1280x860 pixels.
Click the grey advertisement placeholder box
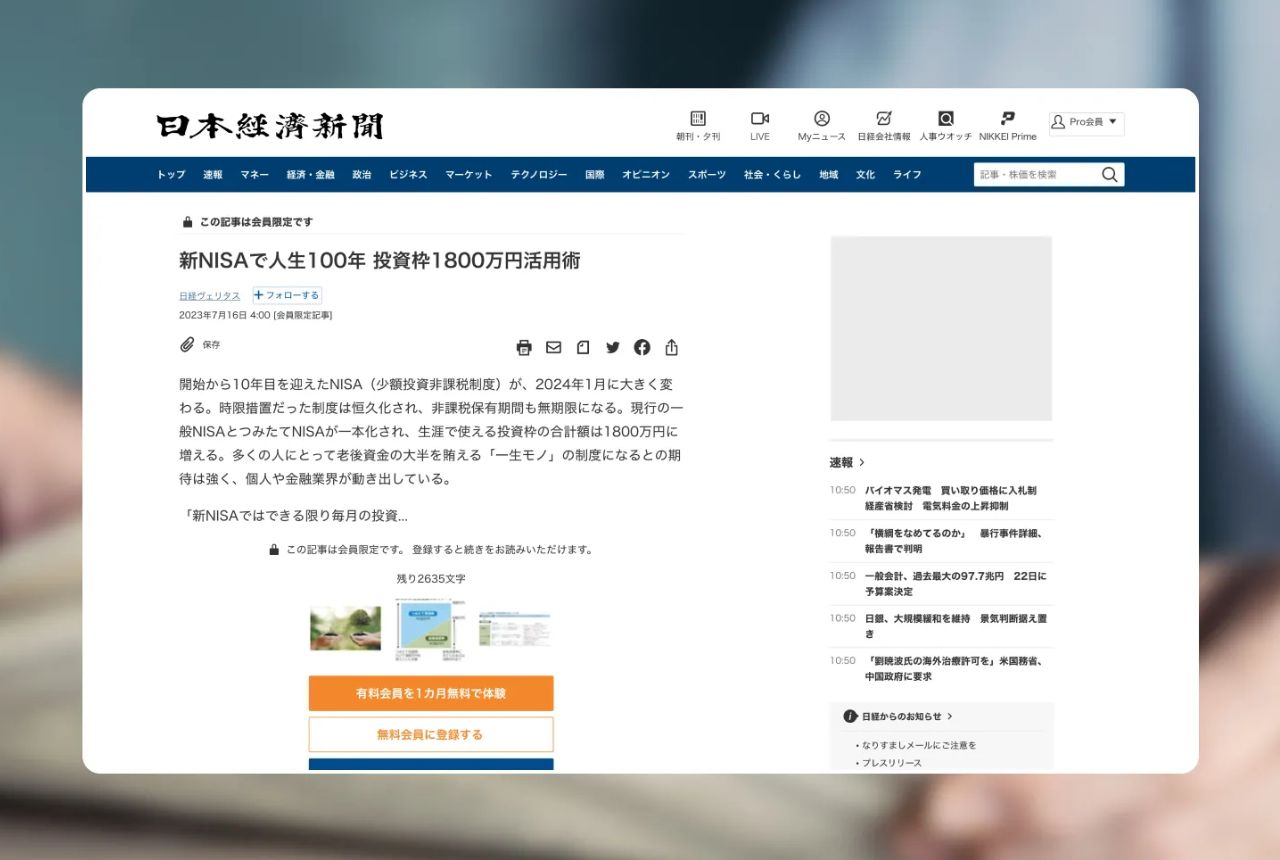941,328
